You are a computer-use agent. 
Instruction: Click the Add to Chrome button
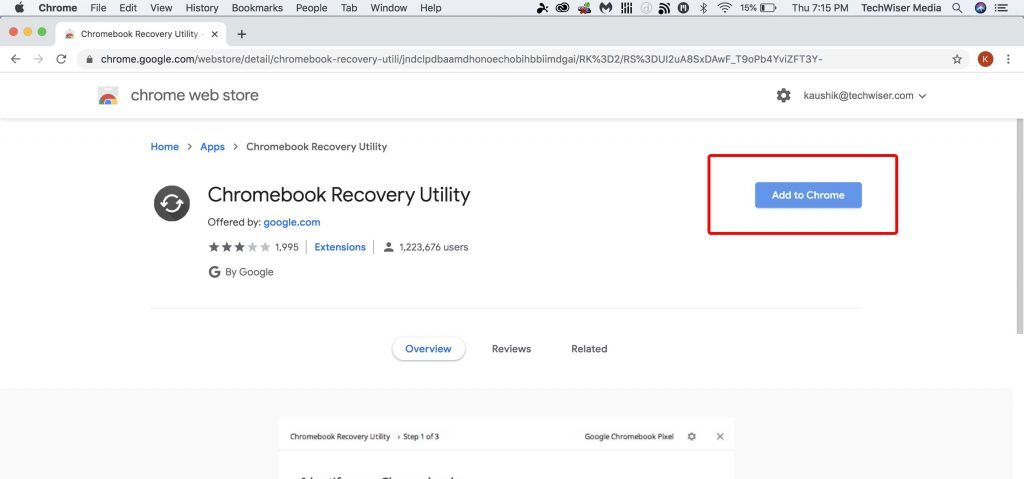pyautogui.click(x=808, y=195)
